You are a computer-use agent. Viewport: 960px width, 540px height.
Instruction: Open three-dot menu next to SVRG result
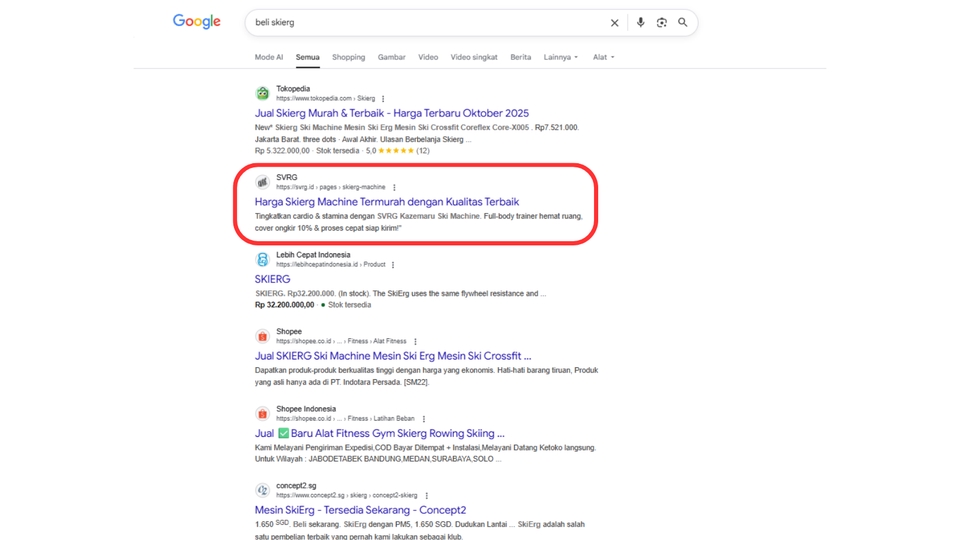coord(394,188)
